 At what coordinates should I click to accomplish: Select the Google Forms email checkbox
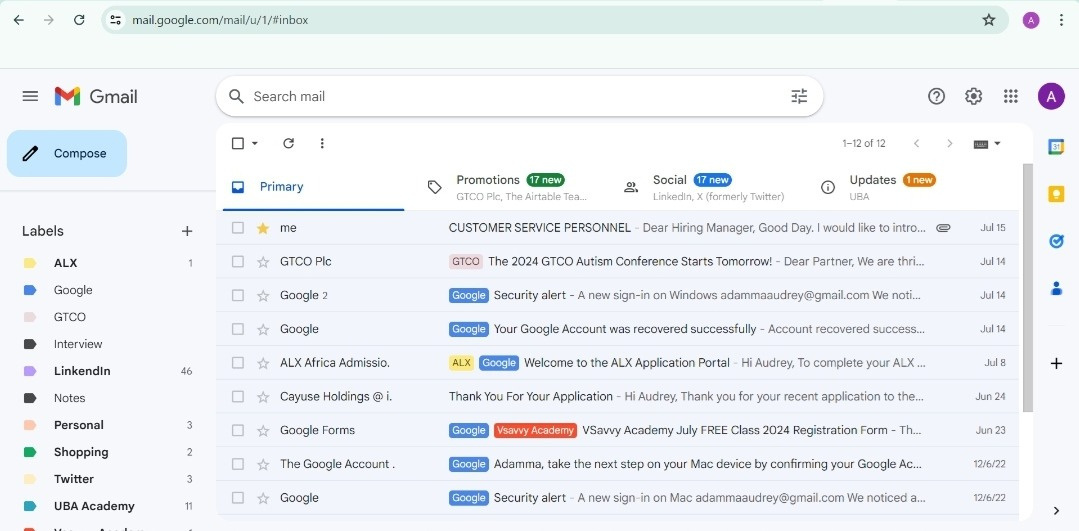coord(238,430)
